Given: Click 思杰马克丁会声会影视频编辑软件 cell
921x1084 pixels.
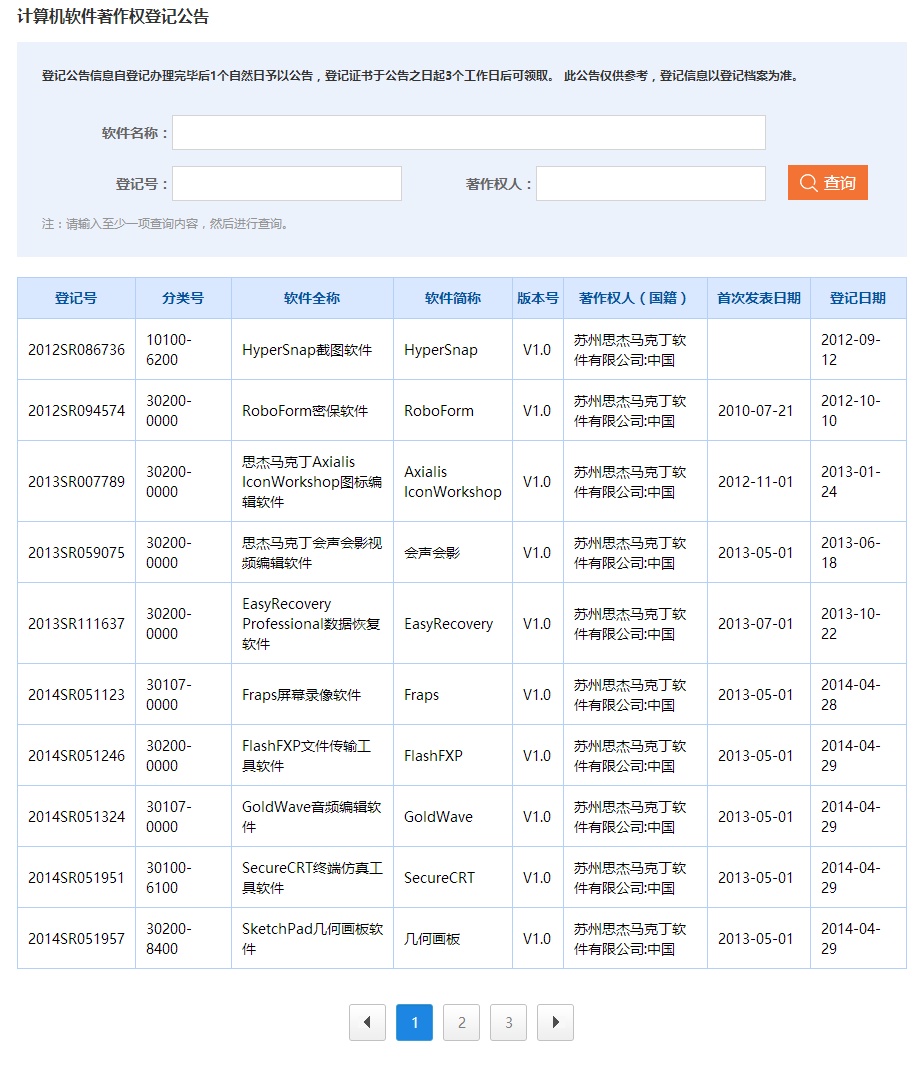Looking at the screenshot, I should tap(312, 553).
